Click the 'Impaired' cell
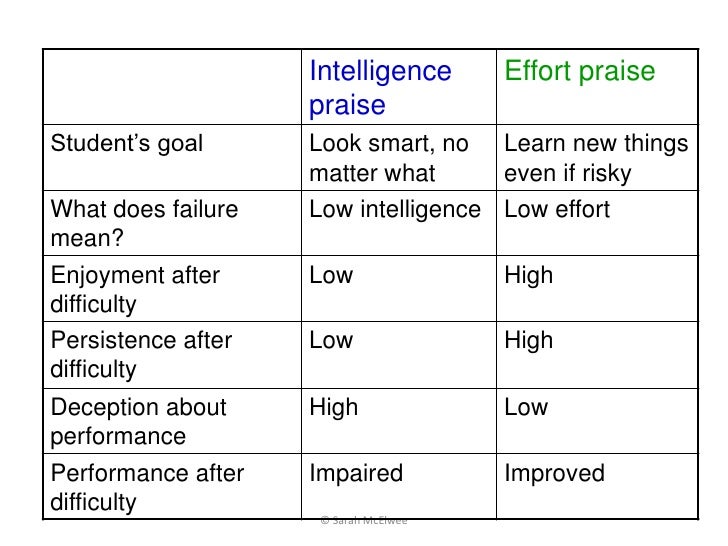 (356, 474)
